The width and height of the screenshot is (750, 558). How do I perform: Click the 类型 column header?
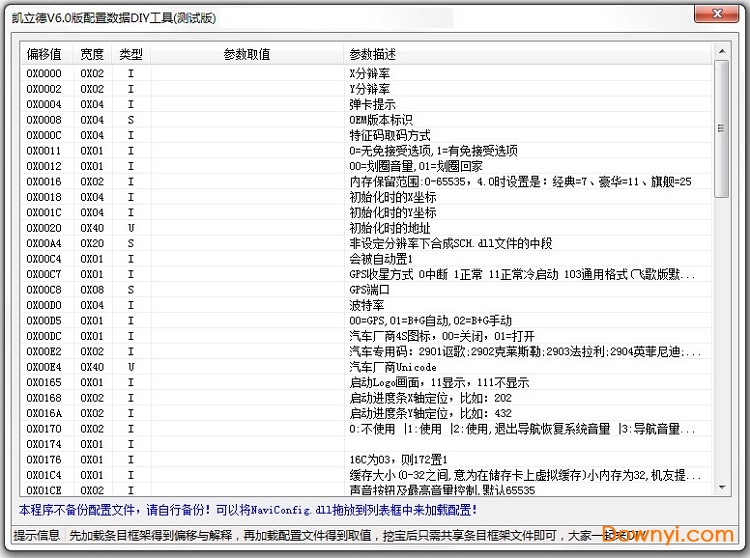130,54
